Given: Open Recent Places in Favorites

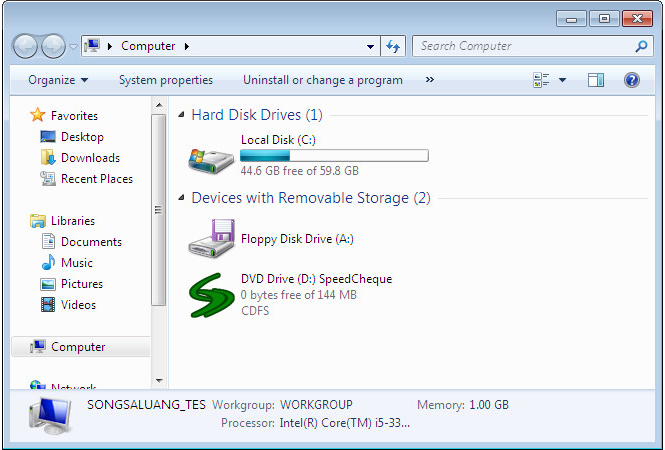Looking at the screenshot, I should click(97, 179).
